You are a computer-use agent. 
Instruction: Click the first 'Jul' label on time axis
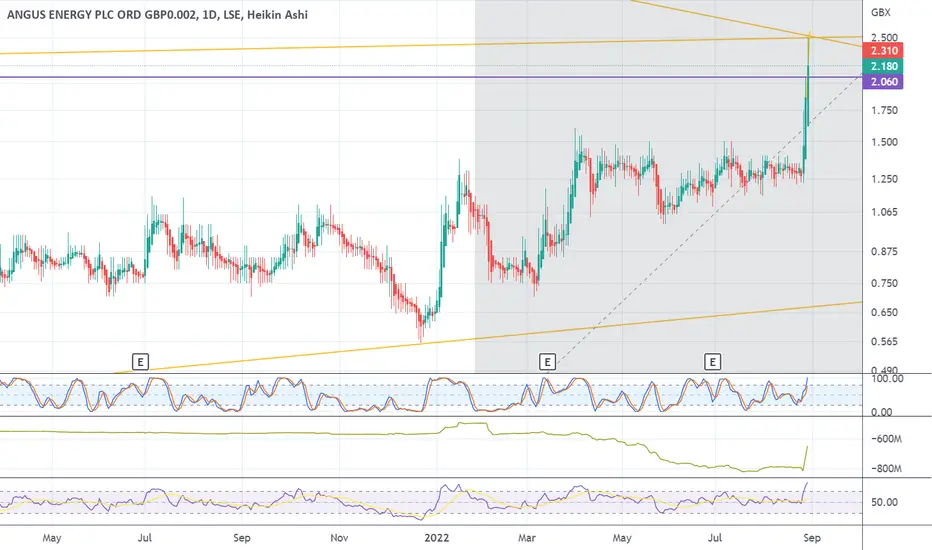[x=144, y=538]
